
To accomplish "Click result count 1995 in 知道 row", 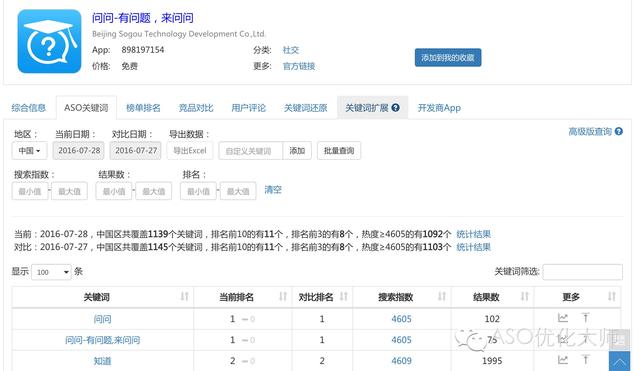I will 492,361.
